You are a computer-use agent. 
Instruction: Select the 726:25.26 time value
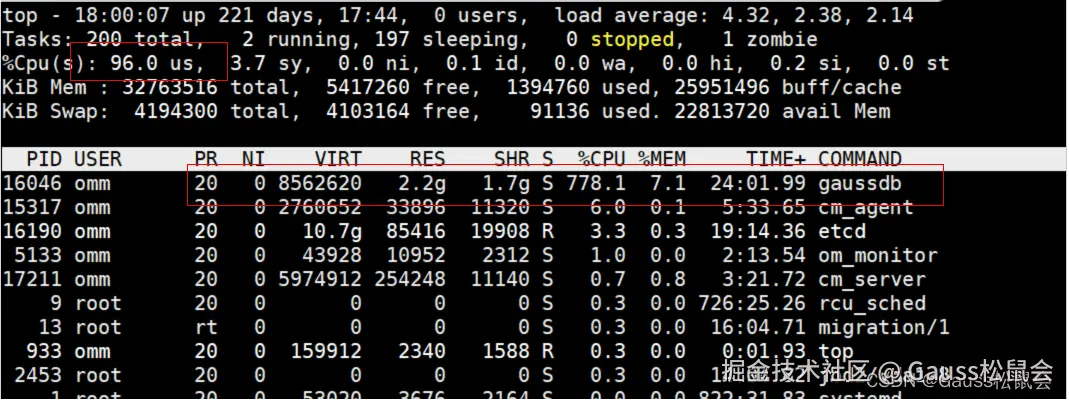click(752, 303)
